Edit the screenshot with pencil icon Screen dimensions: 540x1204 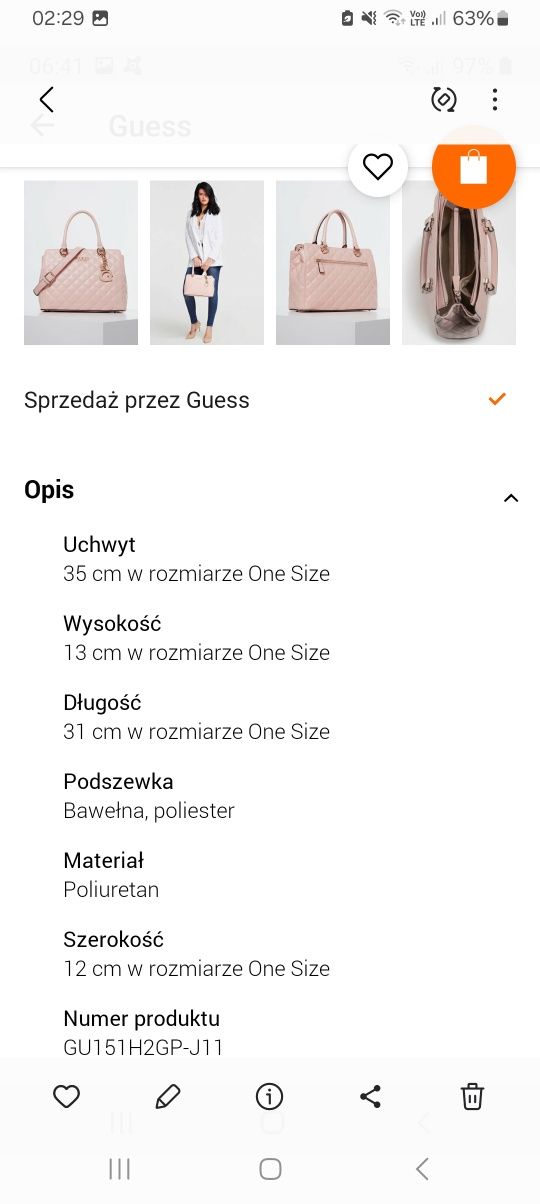point(168,1097)
